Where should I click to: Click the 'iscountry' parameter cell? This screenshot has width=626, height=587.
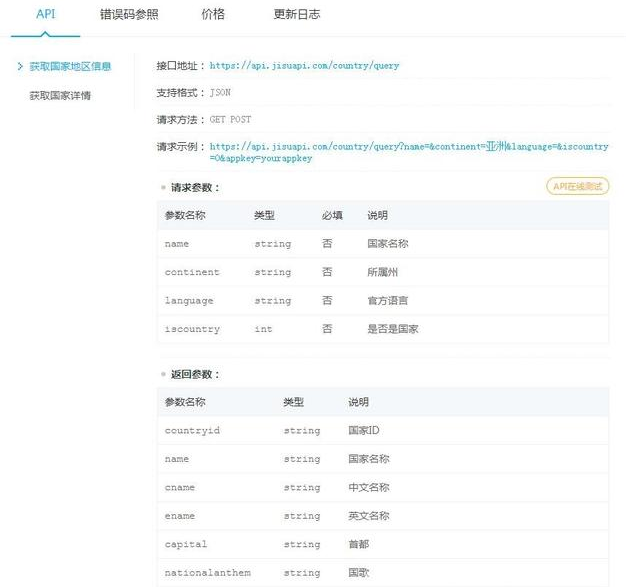tap(192, 329)
